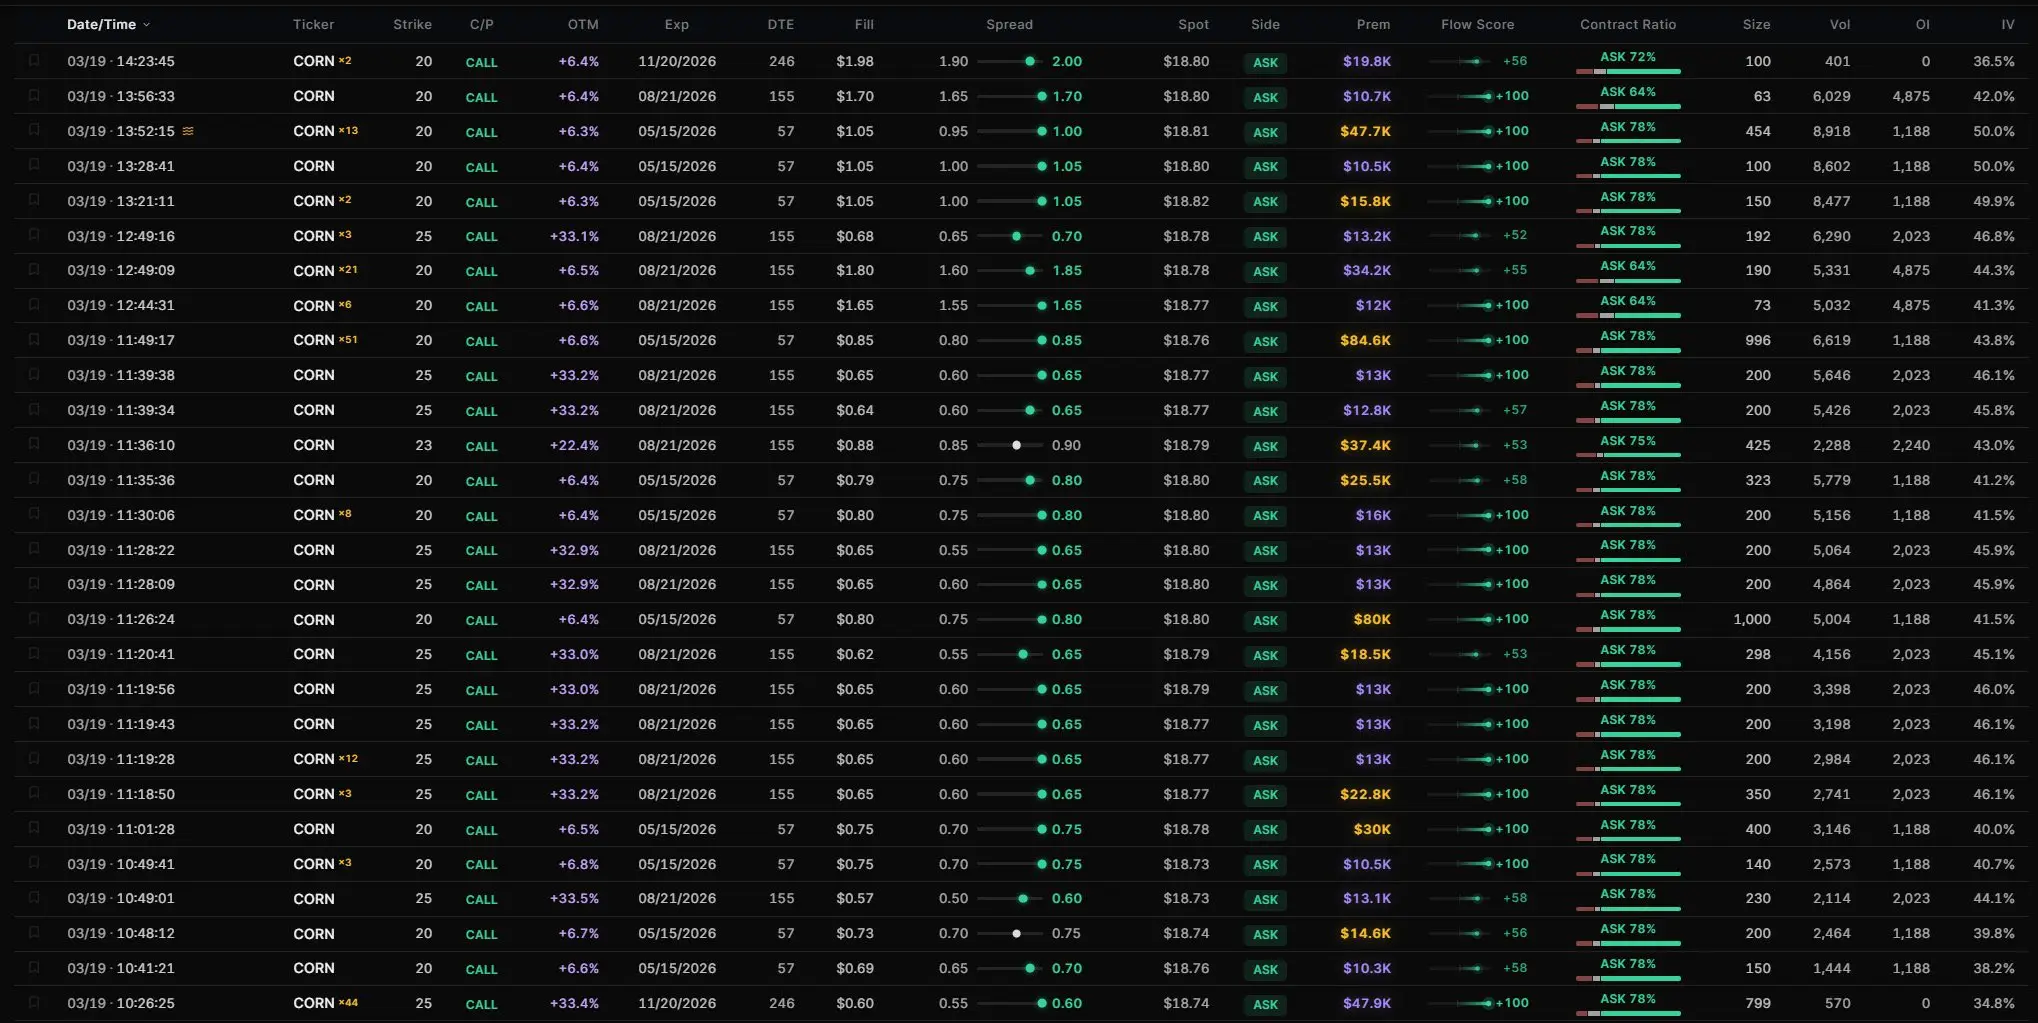This screenshot has width=2038, height=1023.
Task: Click the 11/20/2026 expiry in the 14:23:45 row
Action: (677, 61)
